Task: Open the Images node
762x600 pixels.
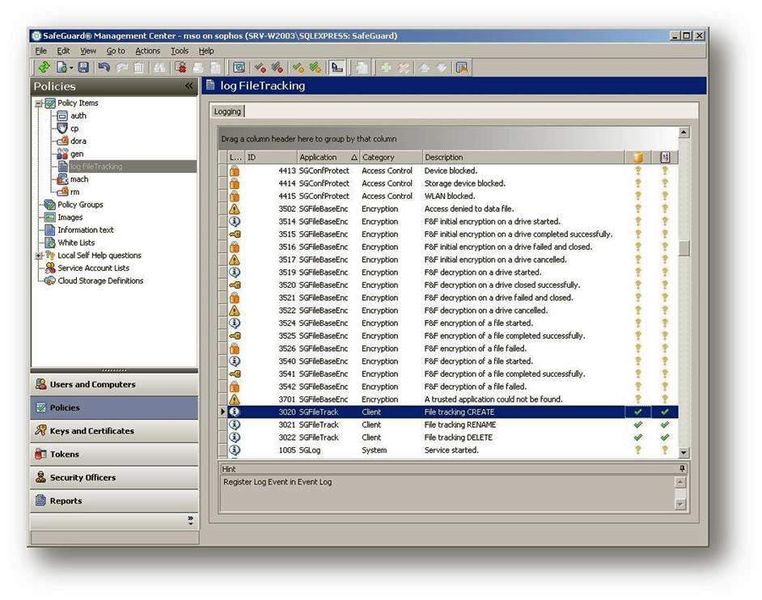Action: 70,217
